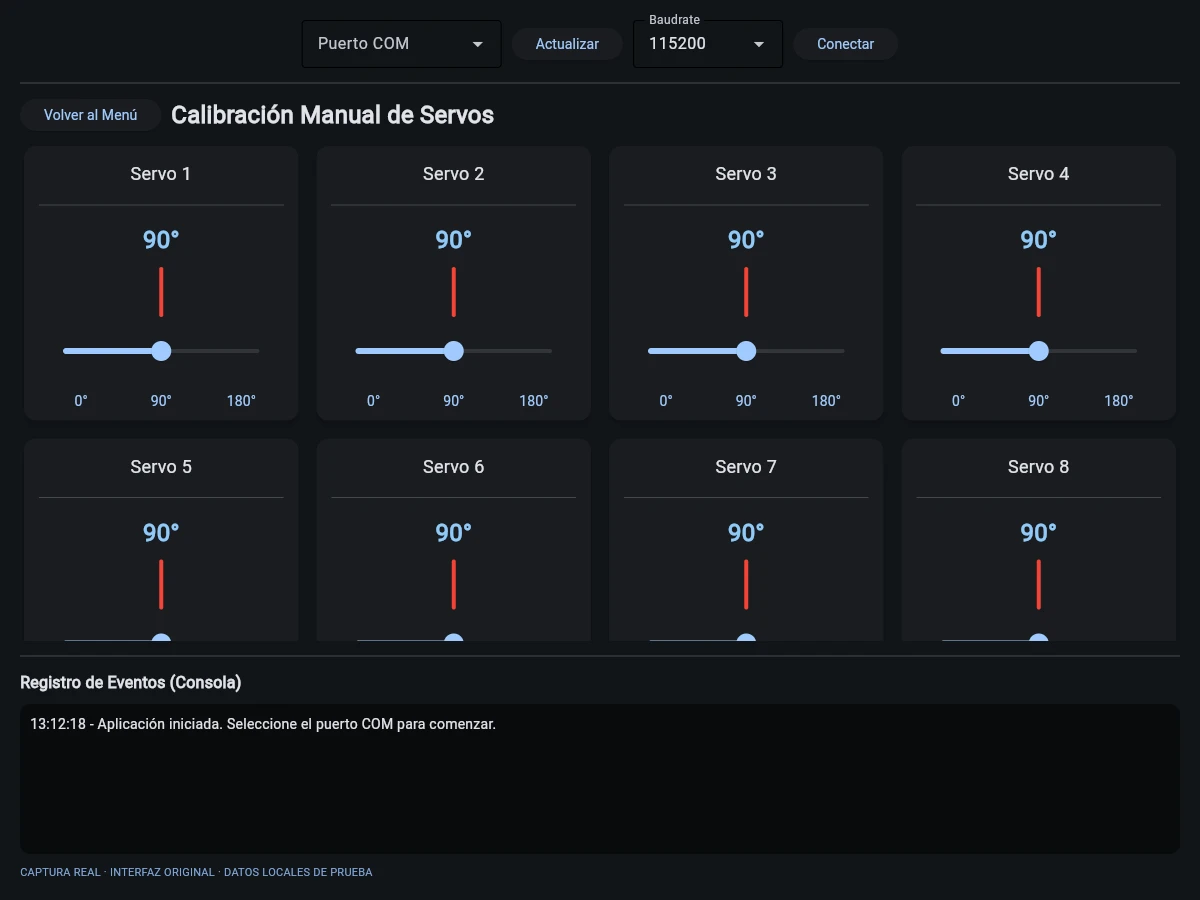Click the 90° tick label below Servo 4 slider
Viewport: 1200px width, 900px height.
pos(1039,401)
